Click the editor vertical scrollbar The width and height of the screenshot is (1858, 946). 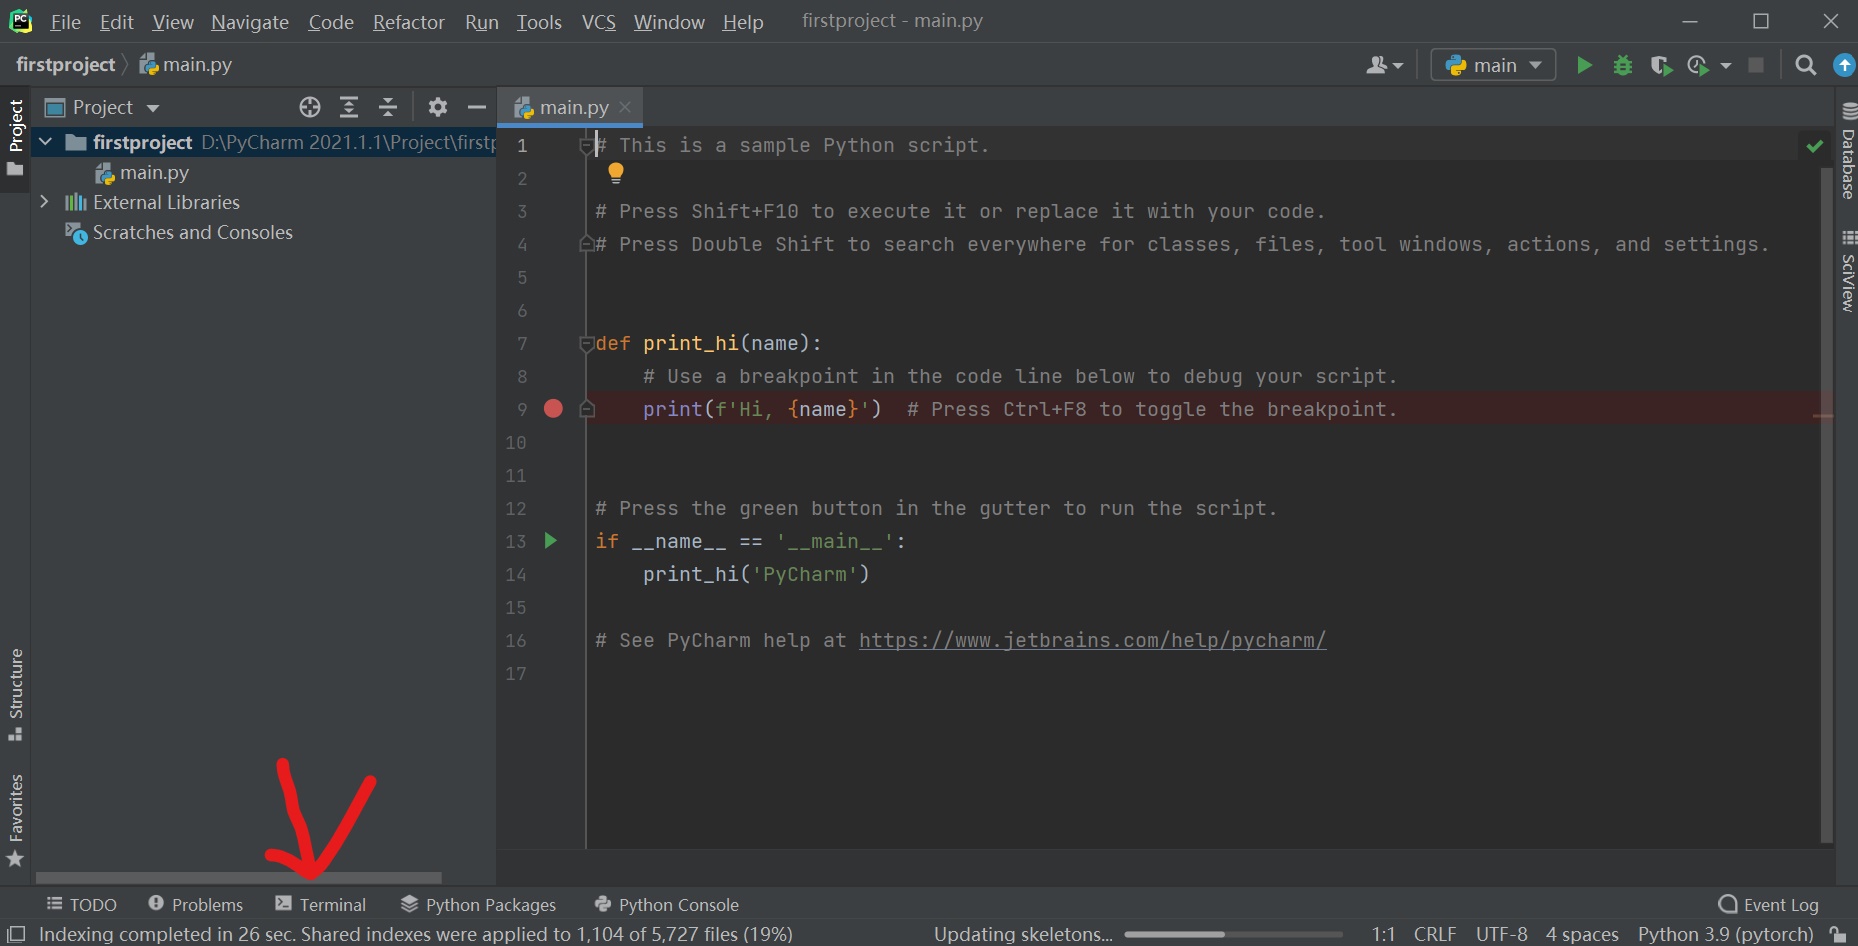[1826, 505]
